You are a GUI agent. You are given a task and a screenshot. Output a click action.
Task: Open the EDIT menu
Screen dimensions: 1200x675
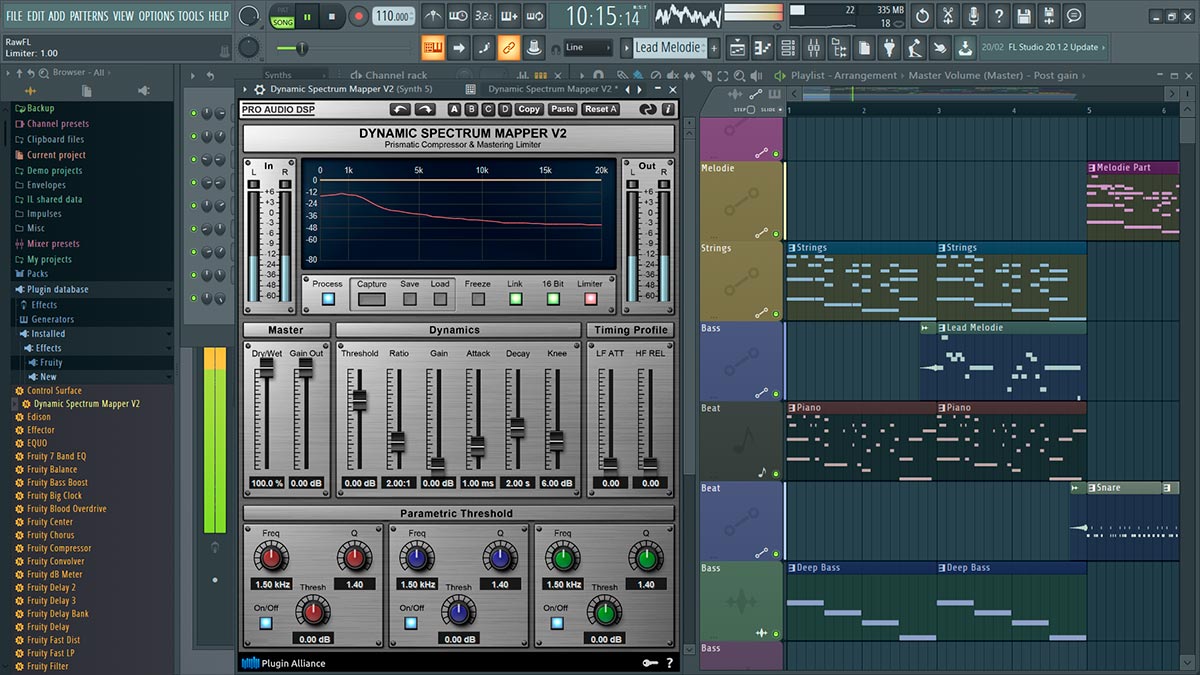point(36,16)
